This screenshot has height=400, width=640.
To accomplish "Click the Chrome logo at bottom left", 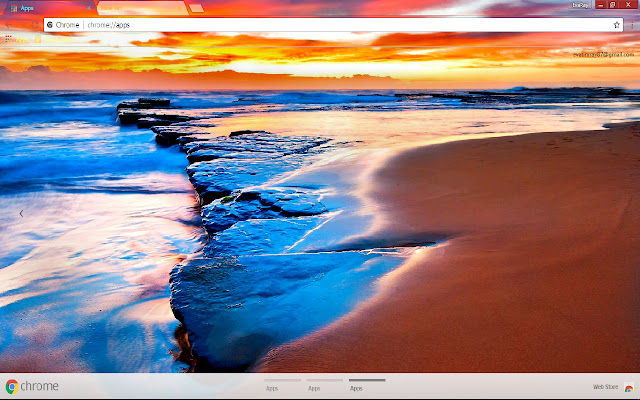I will pos(32,386).
